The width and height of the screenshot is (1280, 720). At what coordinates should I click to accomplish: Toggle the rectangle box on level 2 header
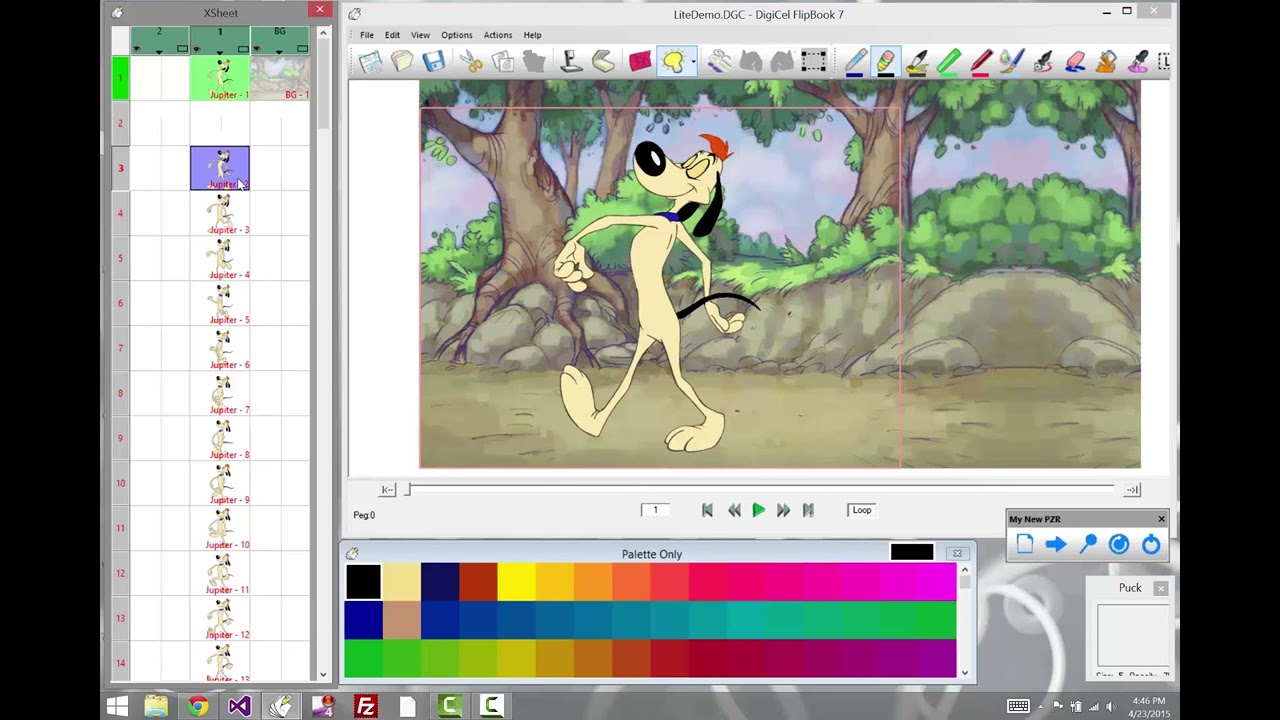pyautogui.click(x=182, y=48)
